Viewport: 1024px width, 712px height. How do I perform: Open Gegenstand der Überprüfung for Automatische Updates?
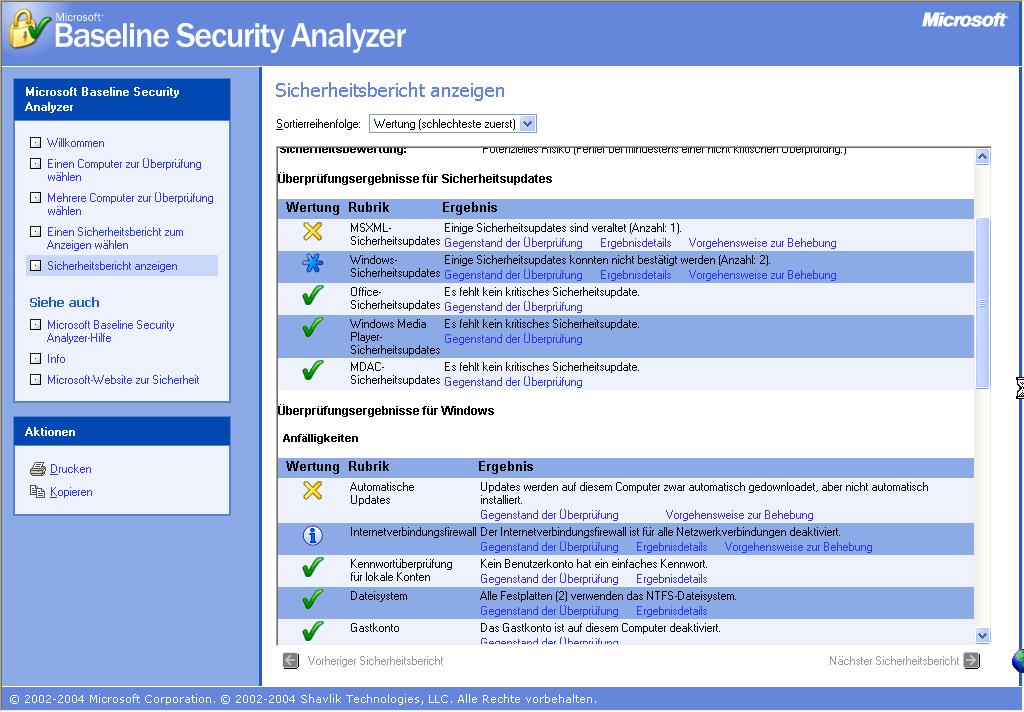pyautogui.click(x=549, y=515)
